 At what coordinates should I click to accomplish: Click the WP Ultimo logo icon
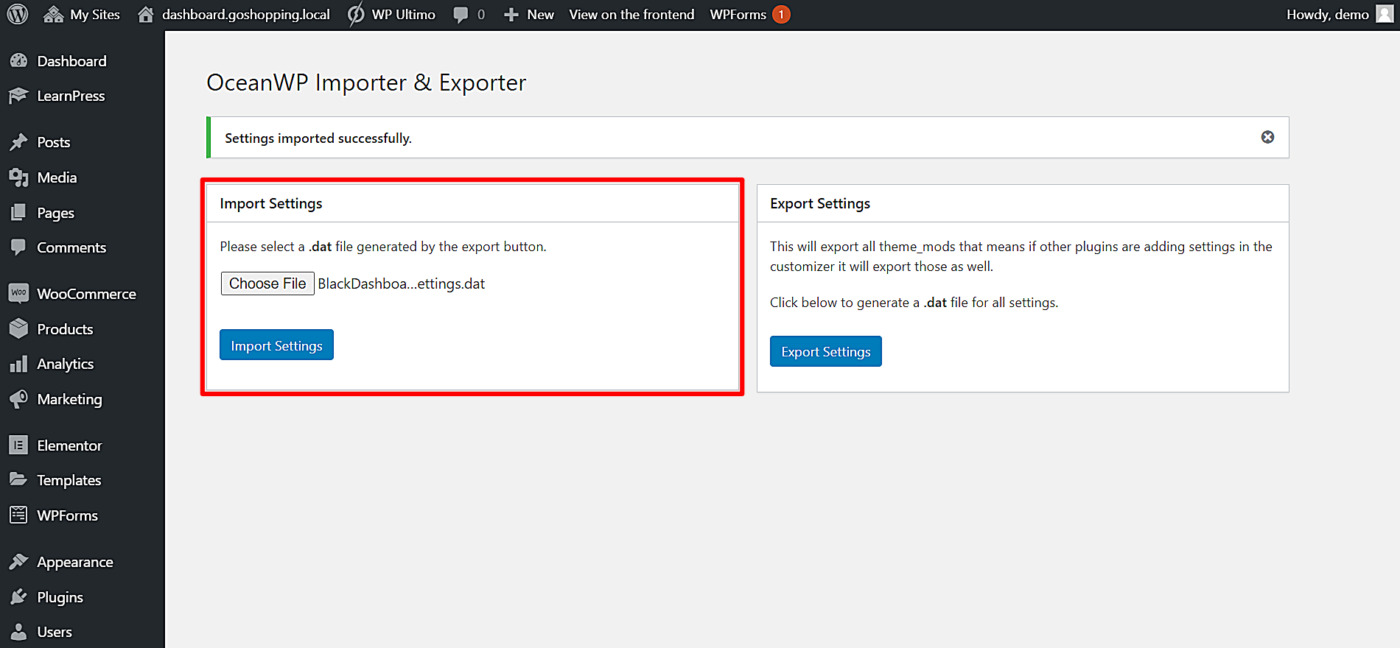pos(356,15)
